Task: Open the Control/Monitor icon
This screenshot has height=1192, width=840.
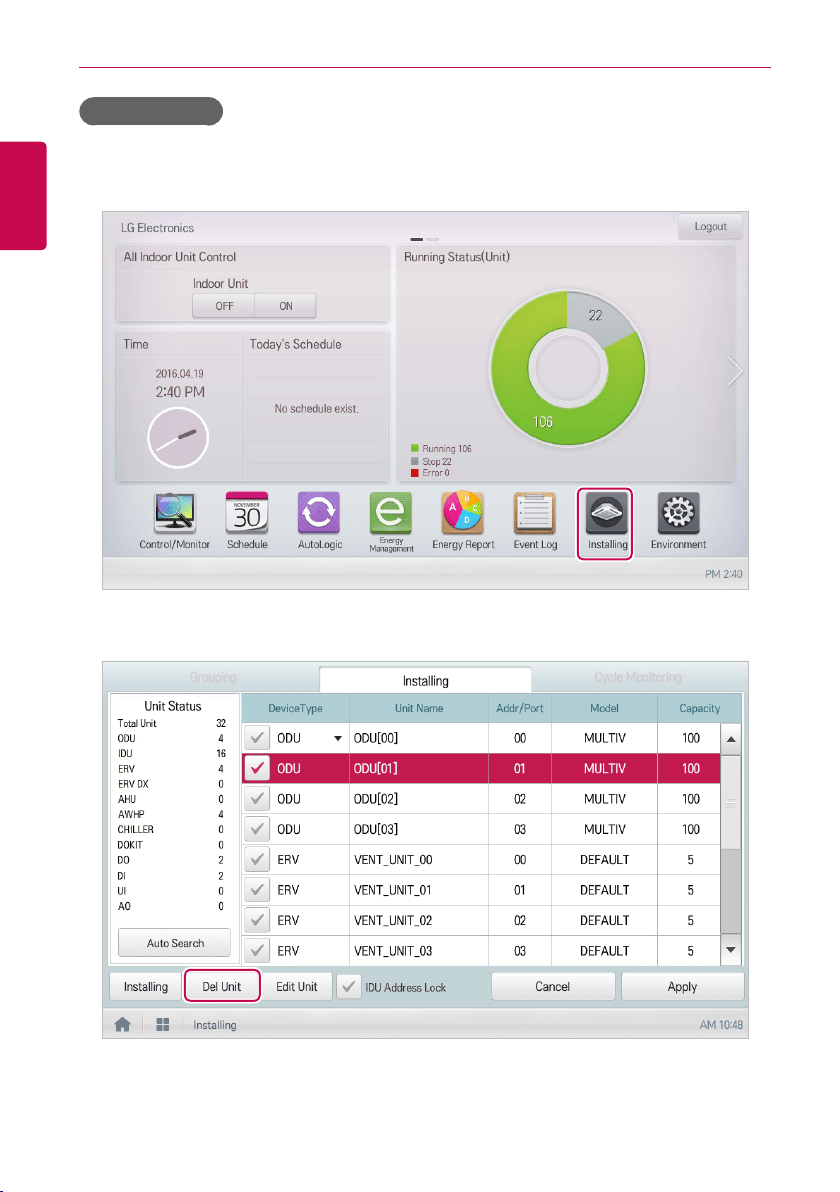Action: (175, 514)
